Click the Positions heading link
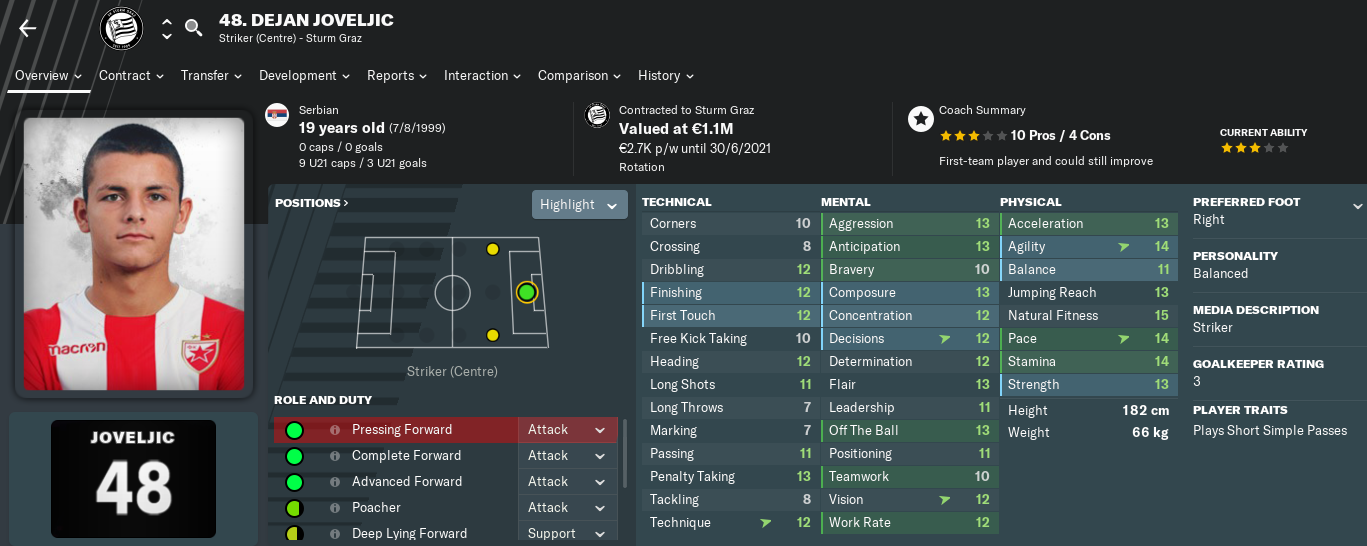Viewport: 1367px width, 546px height. click(312, 203)
